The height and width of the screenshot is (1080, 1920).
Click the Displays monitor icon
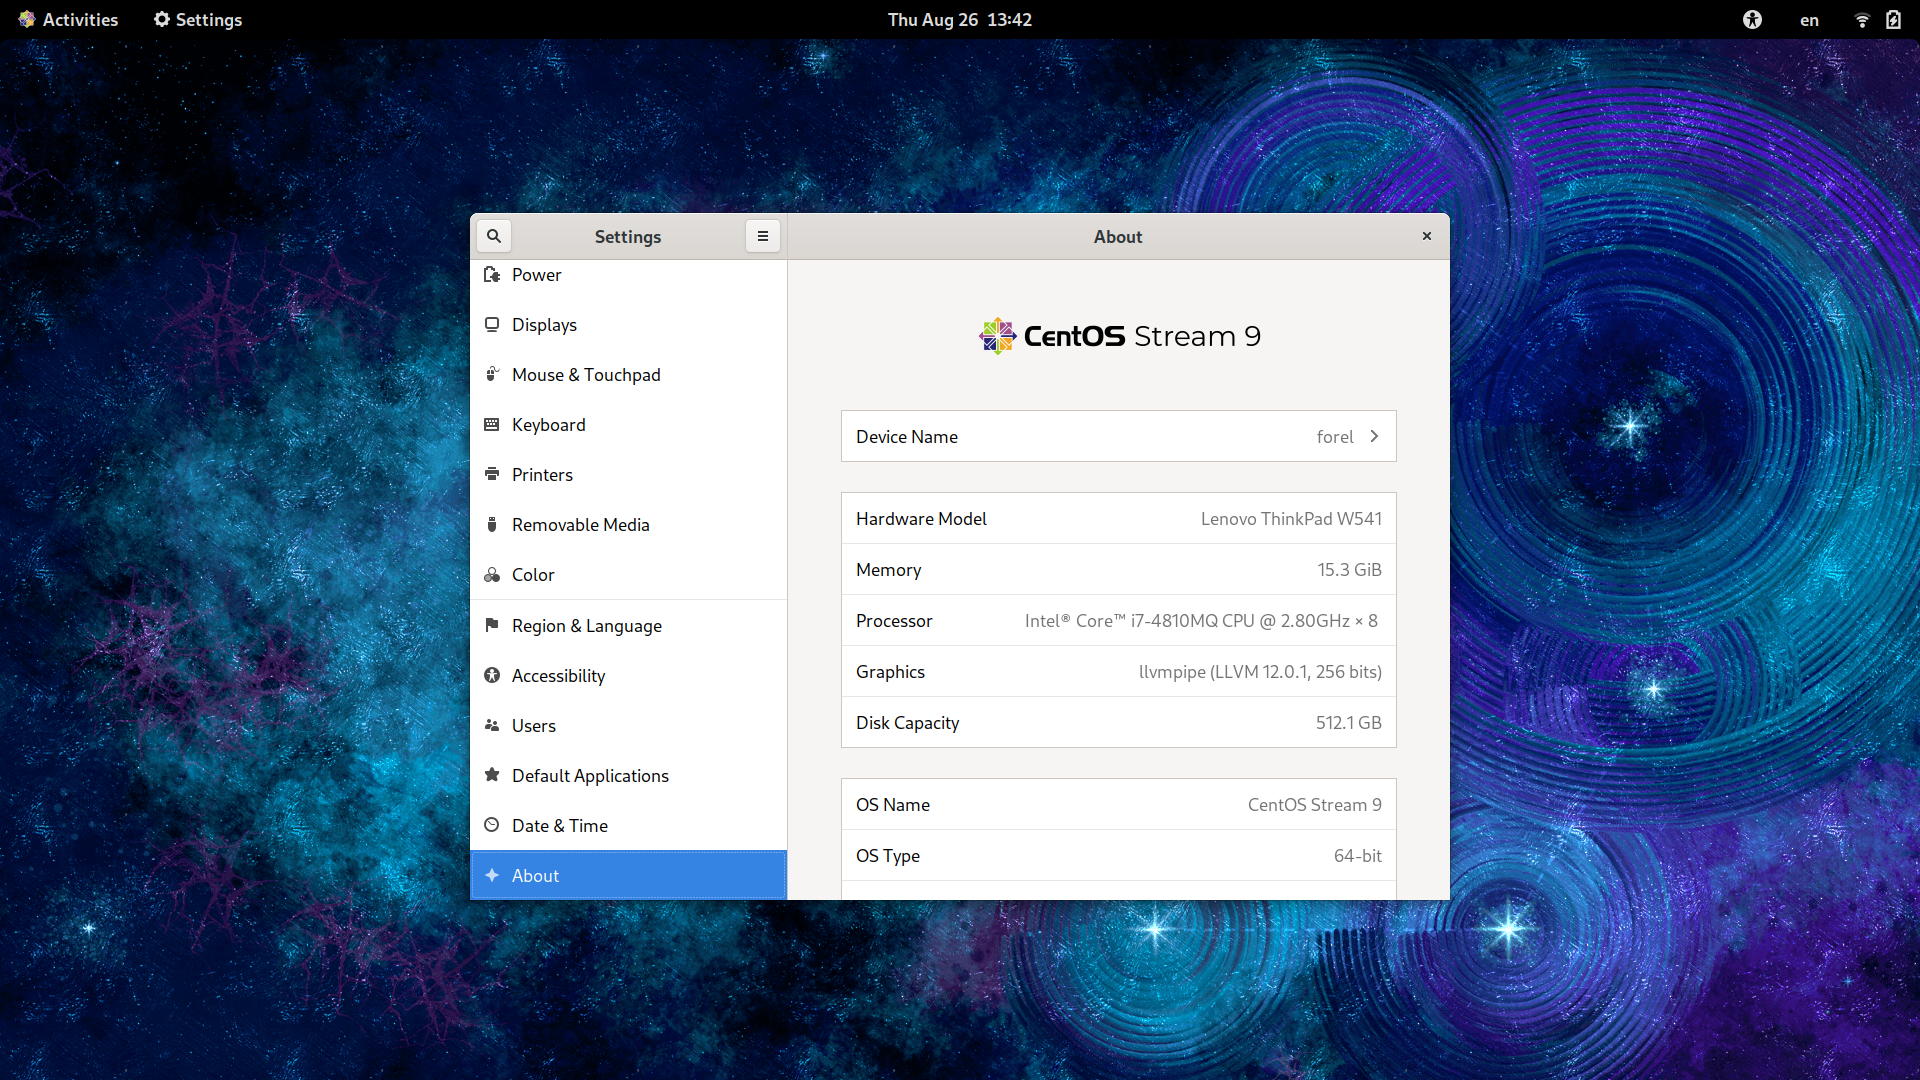point(492,325)
